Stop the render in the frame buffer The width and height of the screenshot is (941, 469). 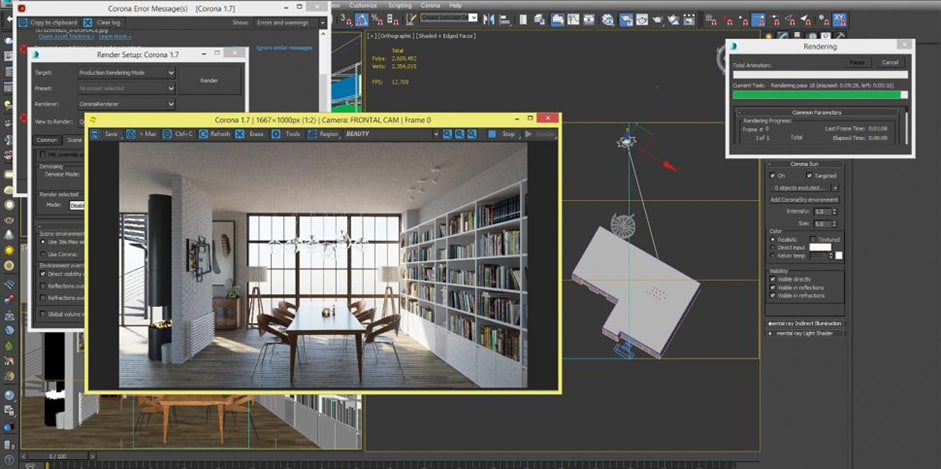(503, 133)
